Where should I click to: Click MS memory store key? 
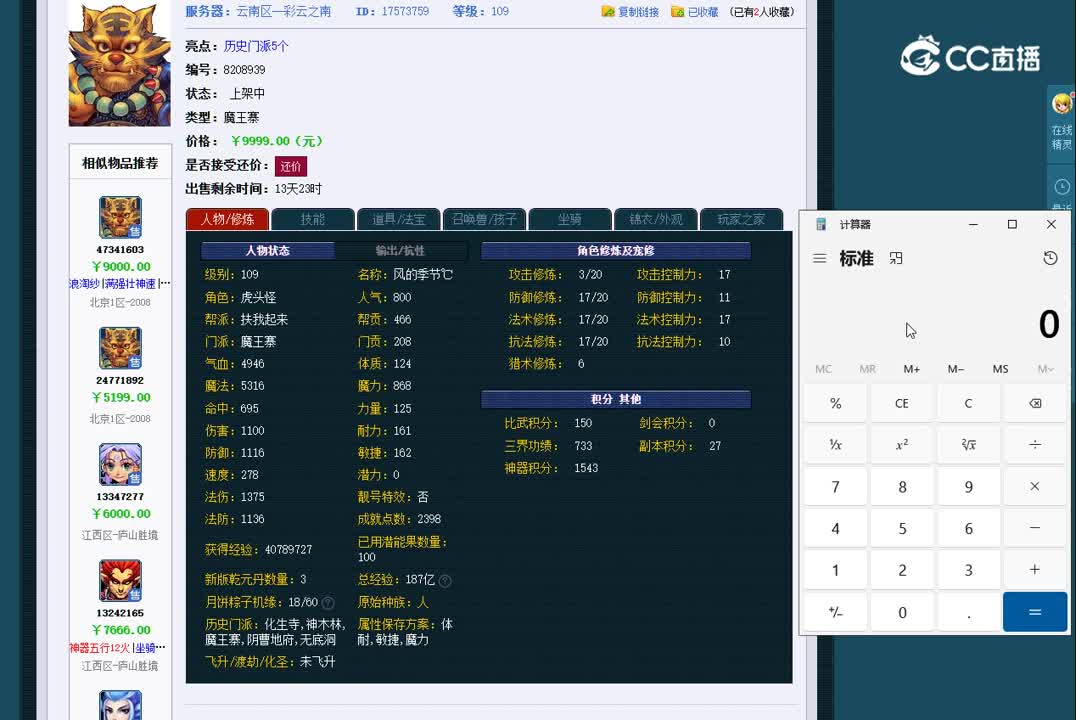click(1001, 369)
